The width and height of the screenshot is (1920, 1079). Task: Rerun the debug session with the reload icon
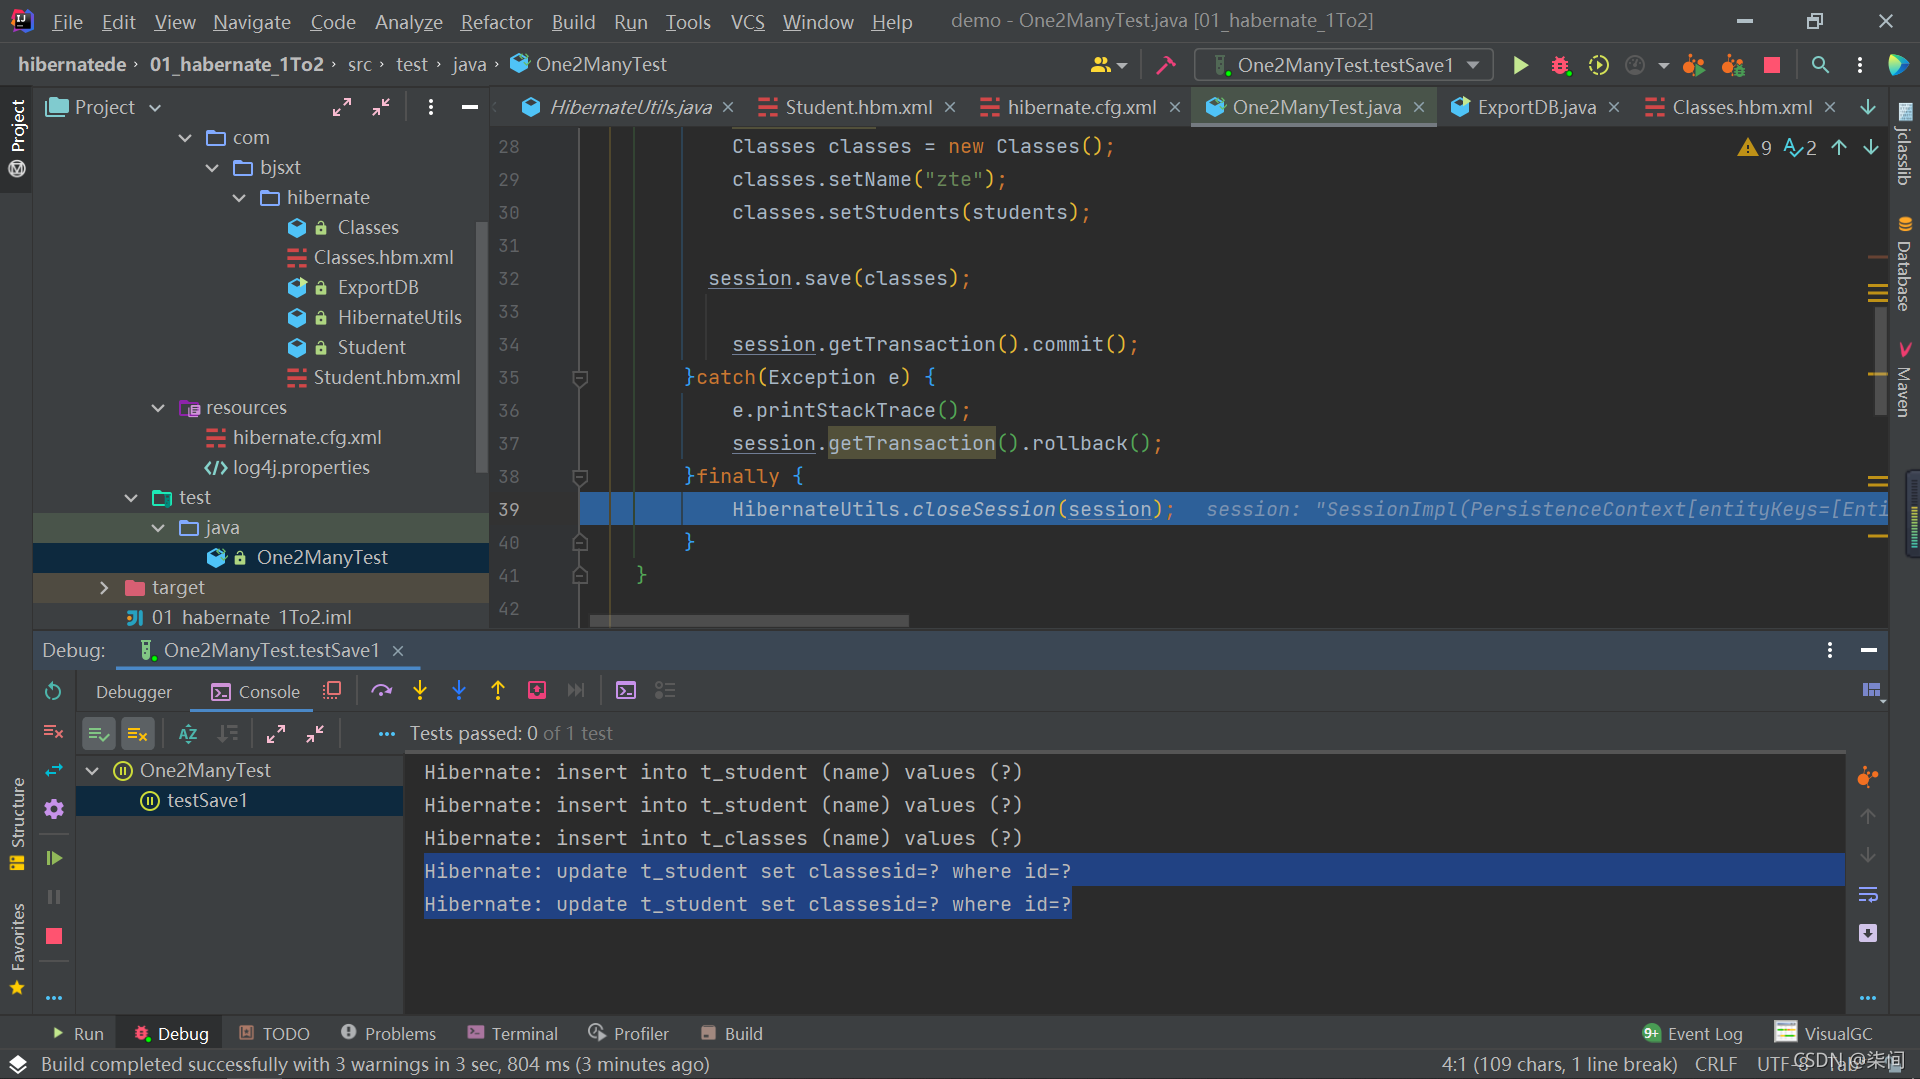click(x=53, y=691)
